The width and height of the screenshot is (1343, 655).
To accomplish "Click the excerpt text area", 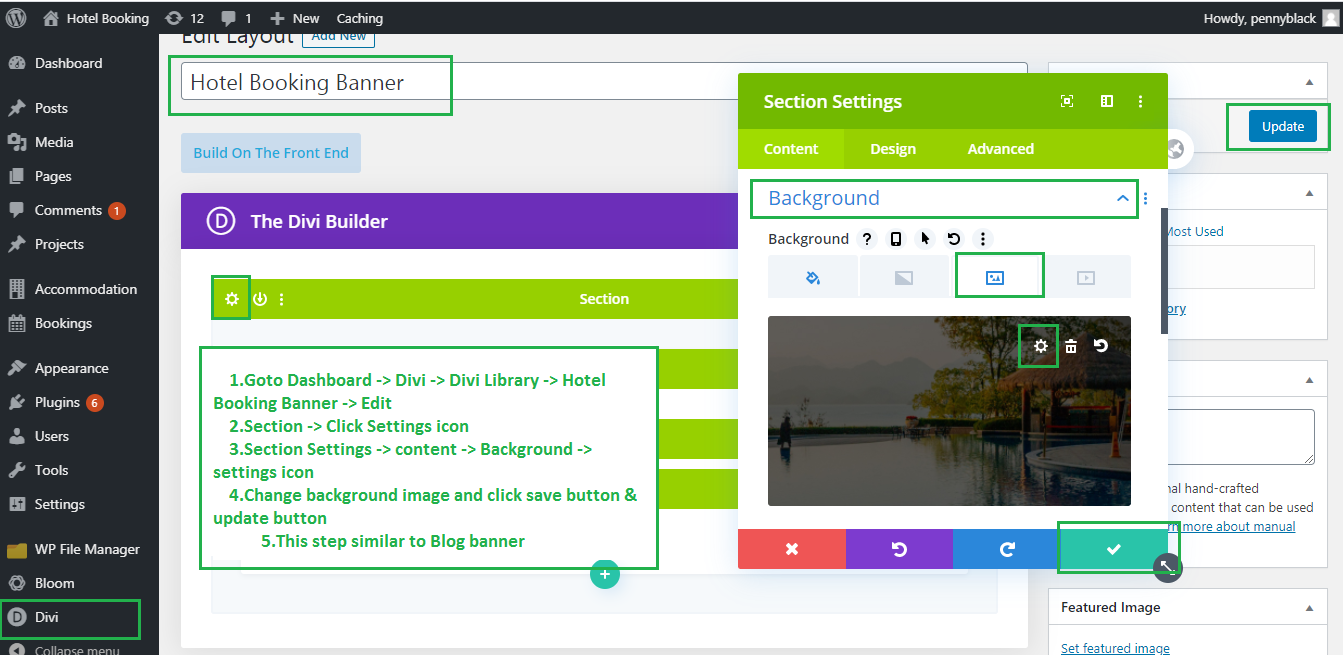I will click(1241, 437).
